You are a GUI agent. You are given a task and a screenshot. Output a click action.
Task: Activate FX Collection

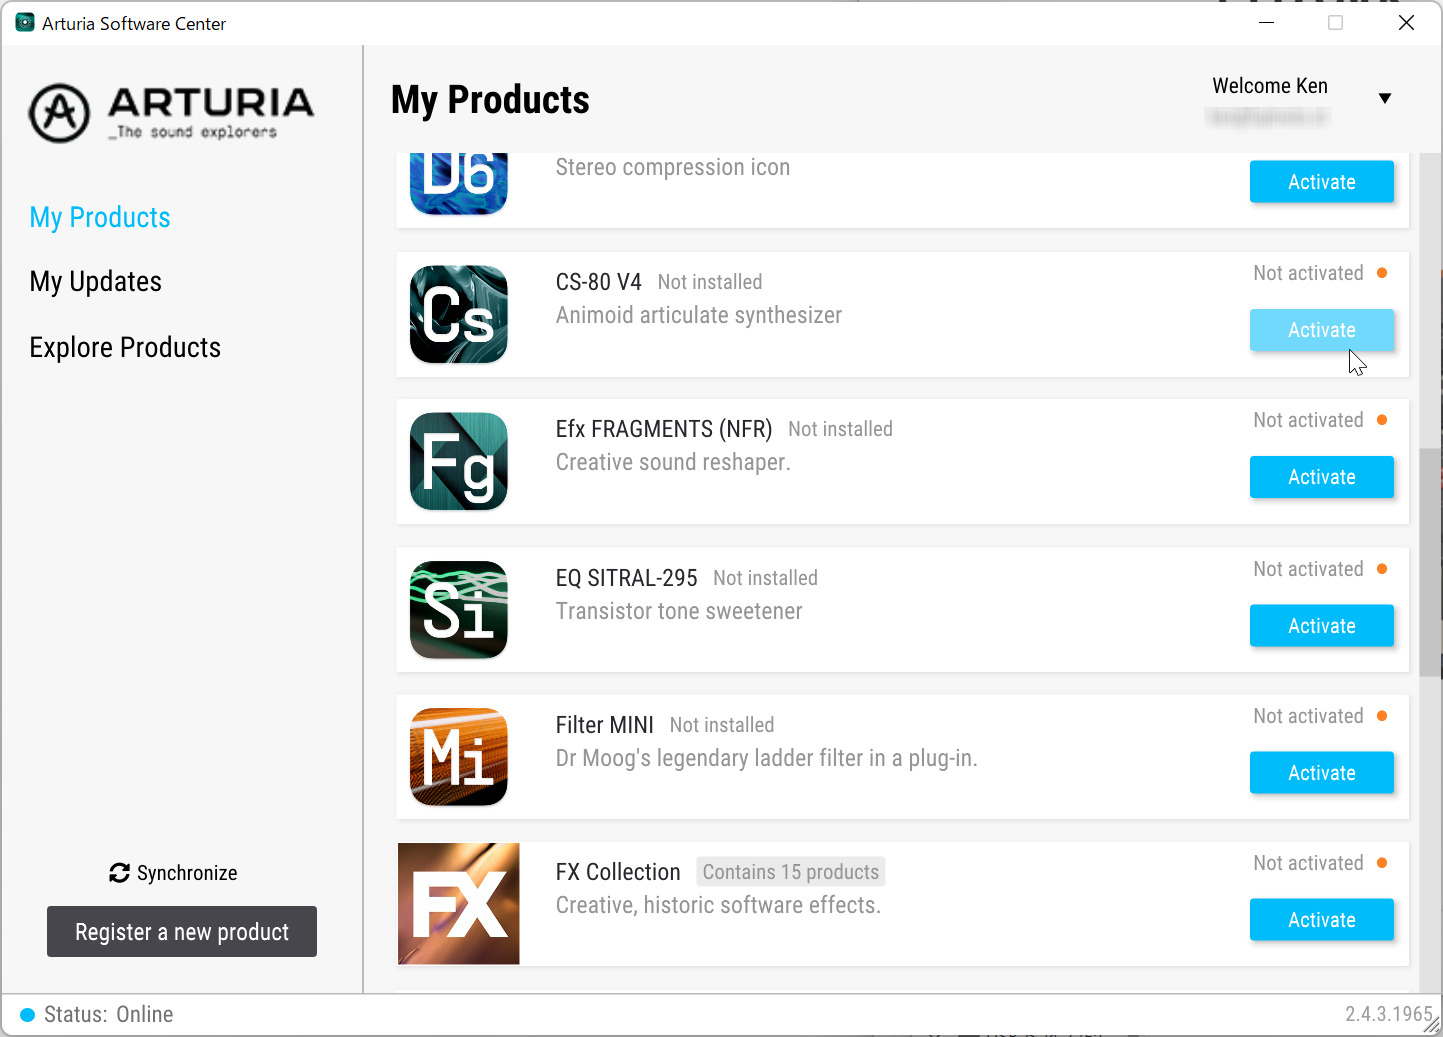click(1322, 920)
